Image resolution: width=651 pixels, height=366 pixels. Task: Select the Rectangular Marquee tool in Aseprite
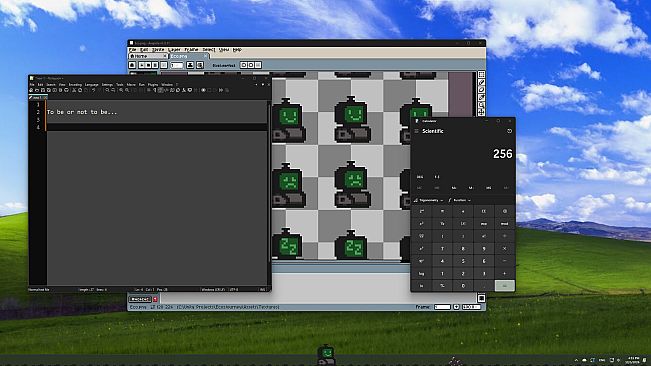481,75
